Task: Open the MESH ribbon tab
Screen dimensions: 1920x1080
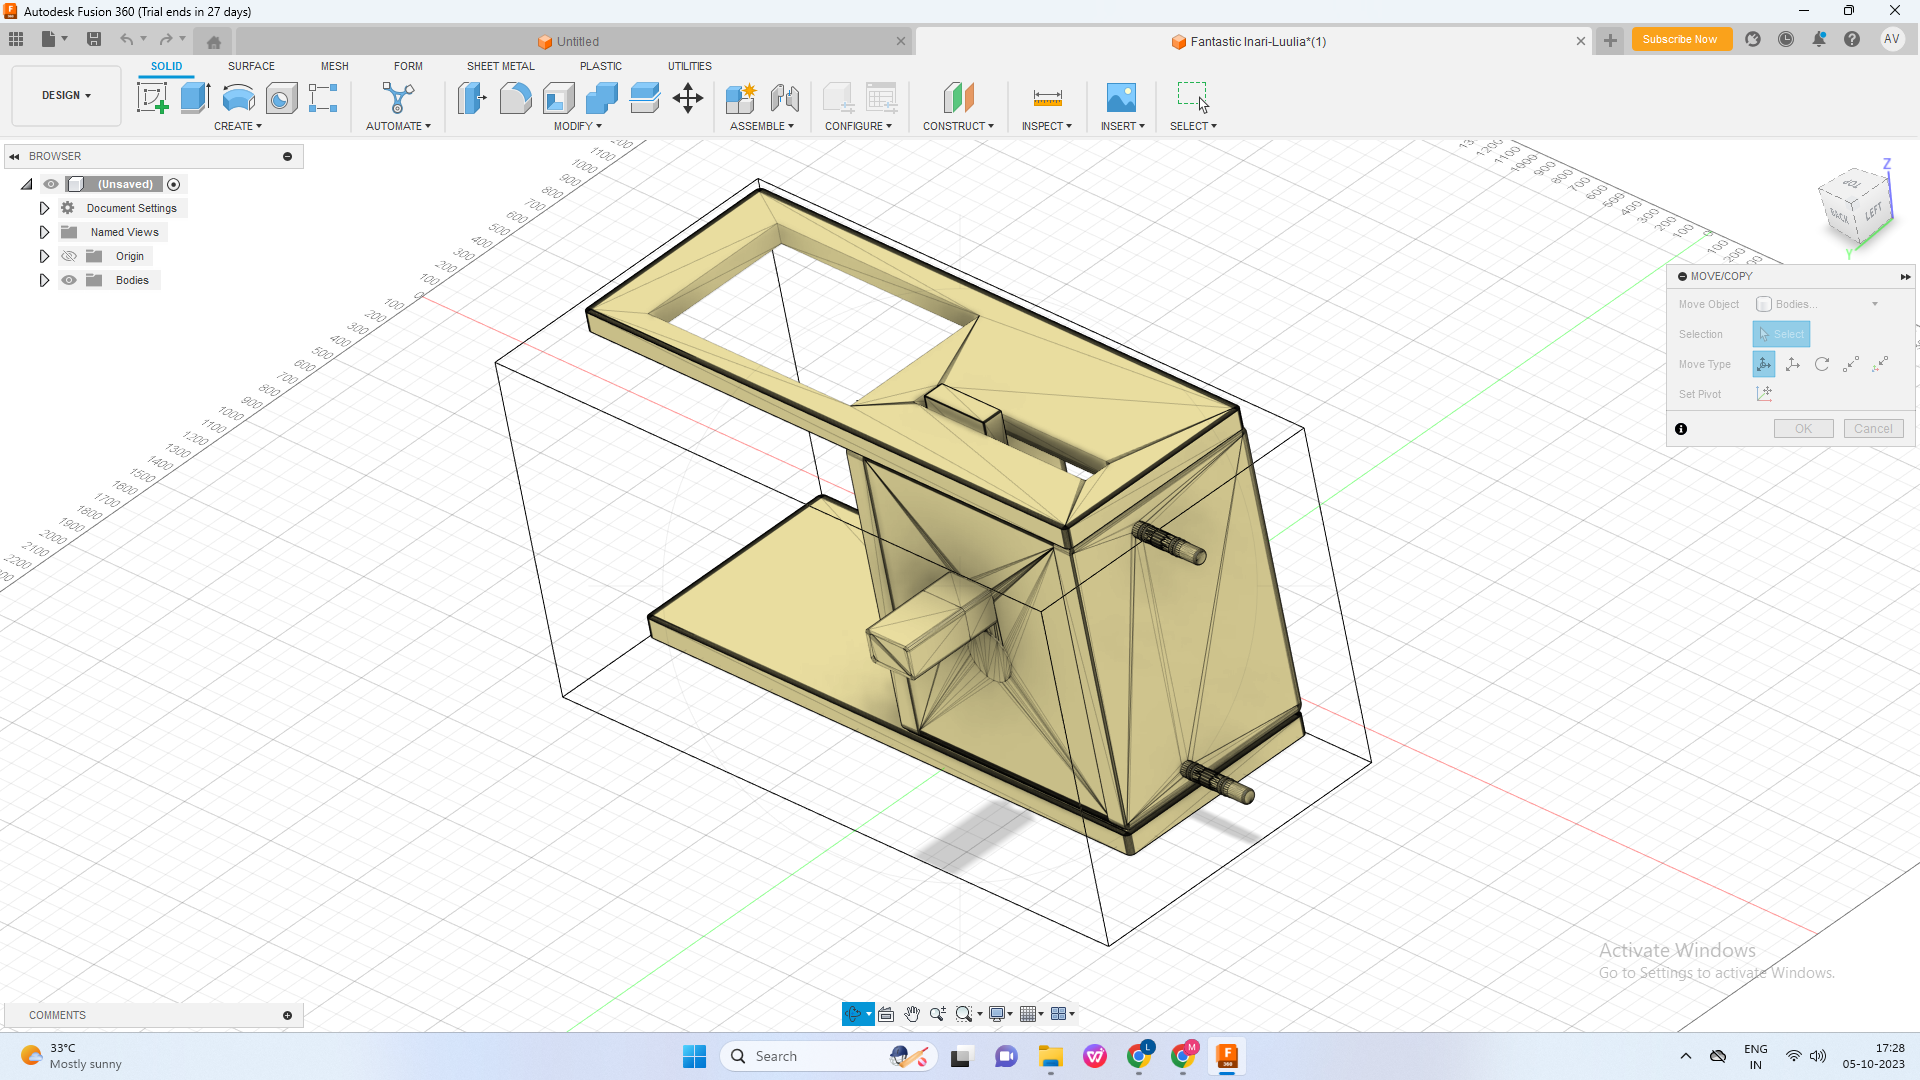Action: click(x=334, y=66)
